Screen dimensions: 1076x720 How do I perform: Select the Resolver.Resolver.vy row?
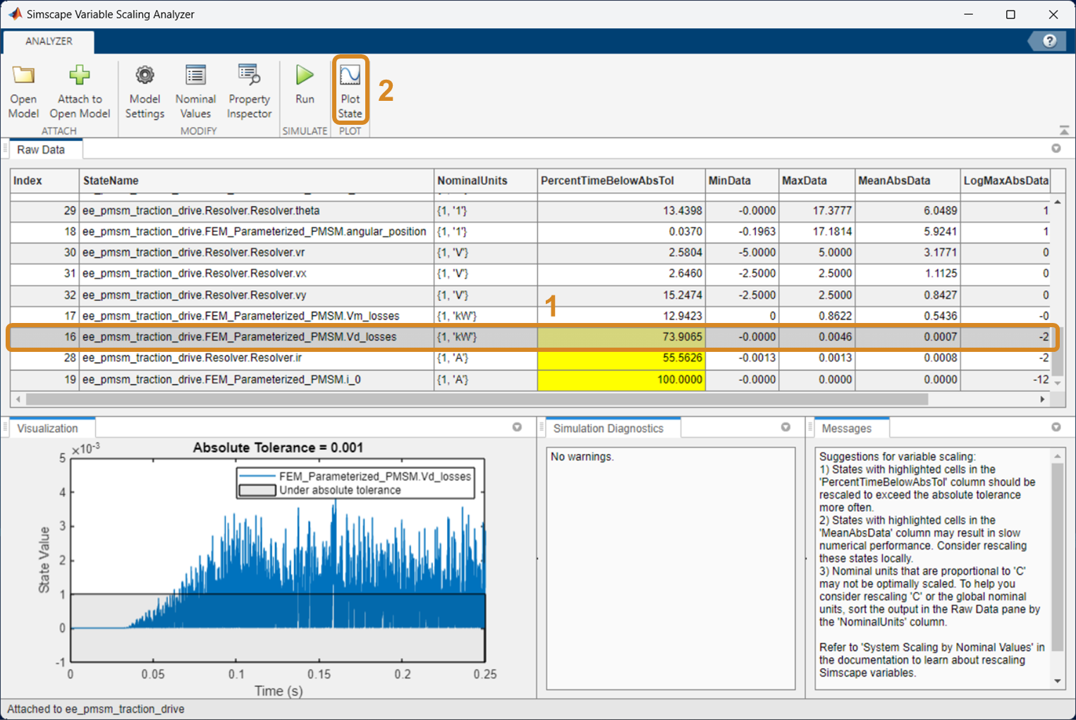point(530,295)
